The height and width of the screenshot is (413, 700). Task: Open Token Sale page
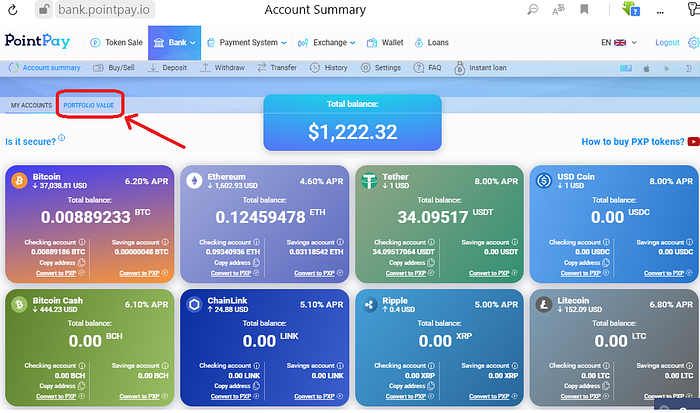pos(117,42)
